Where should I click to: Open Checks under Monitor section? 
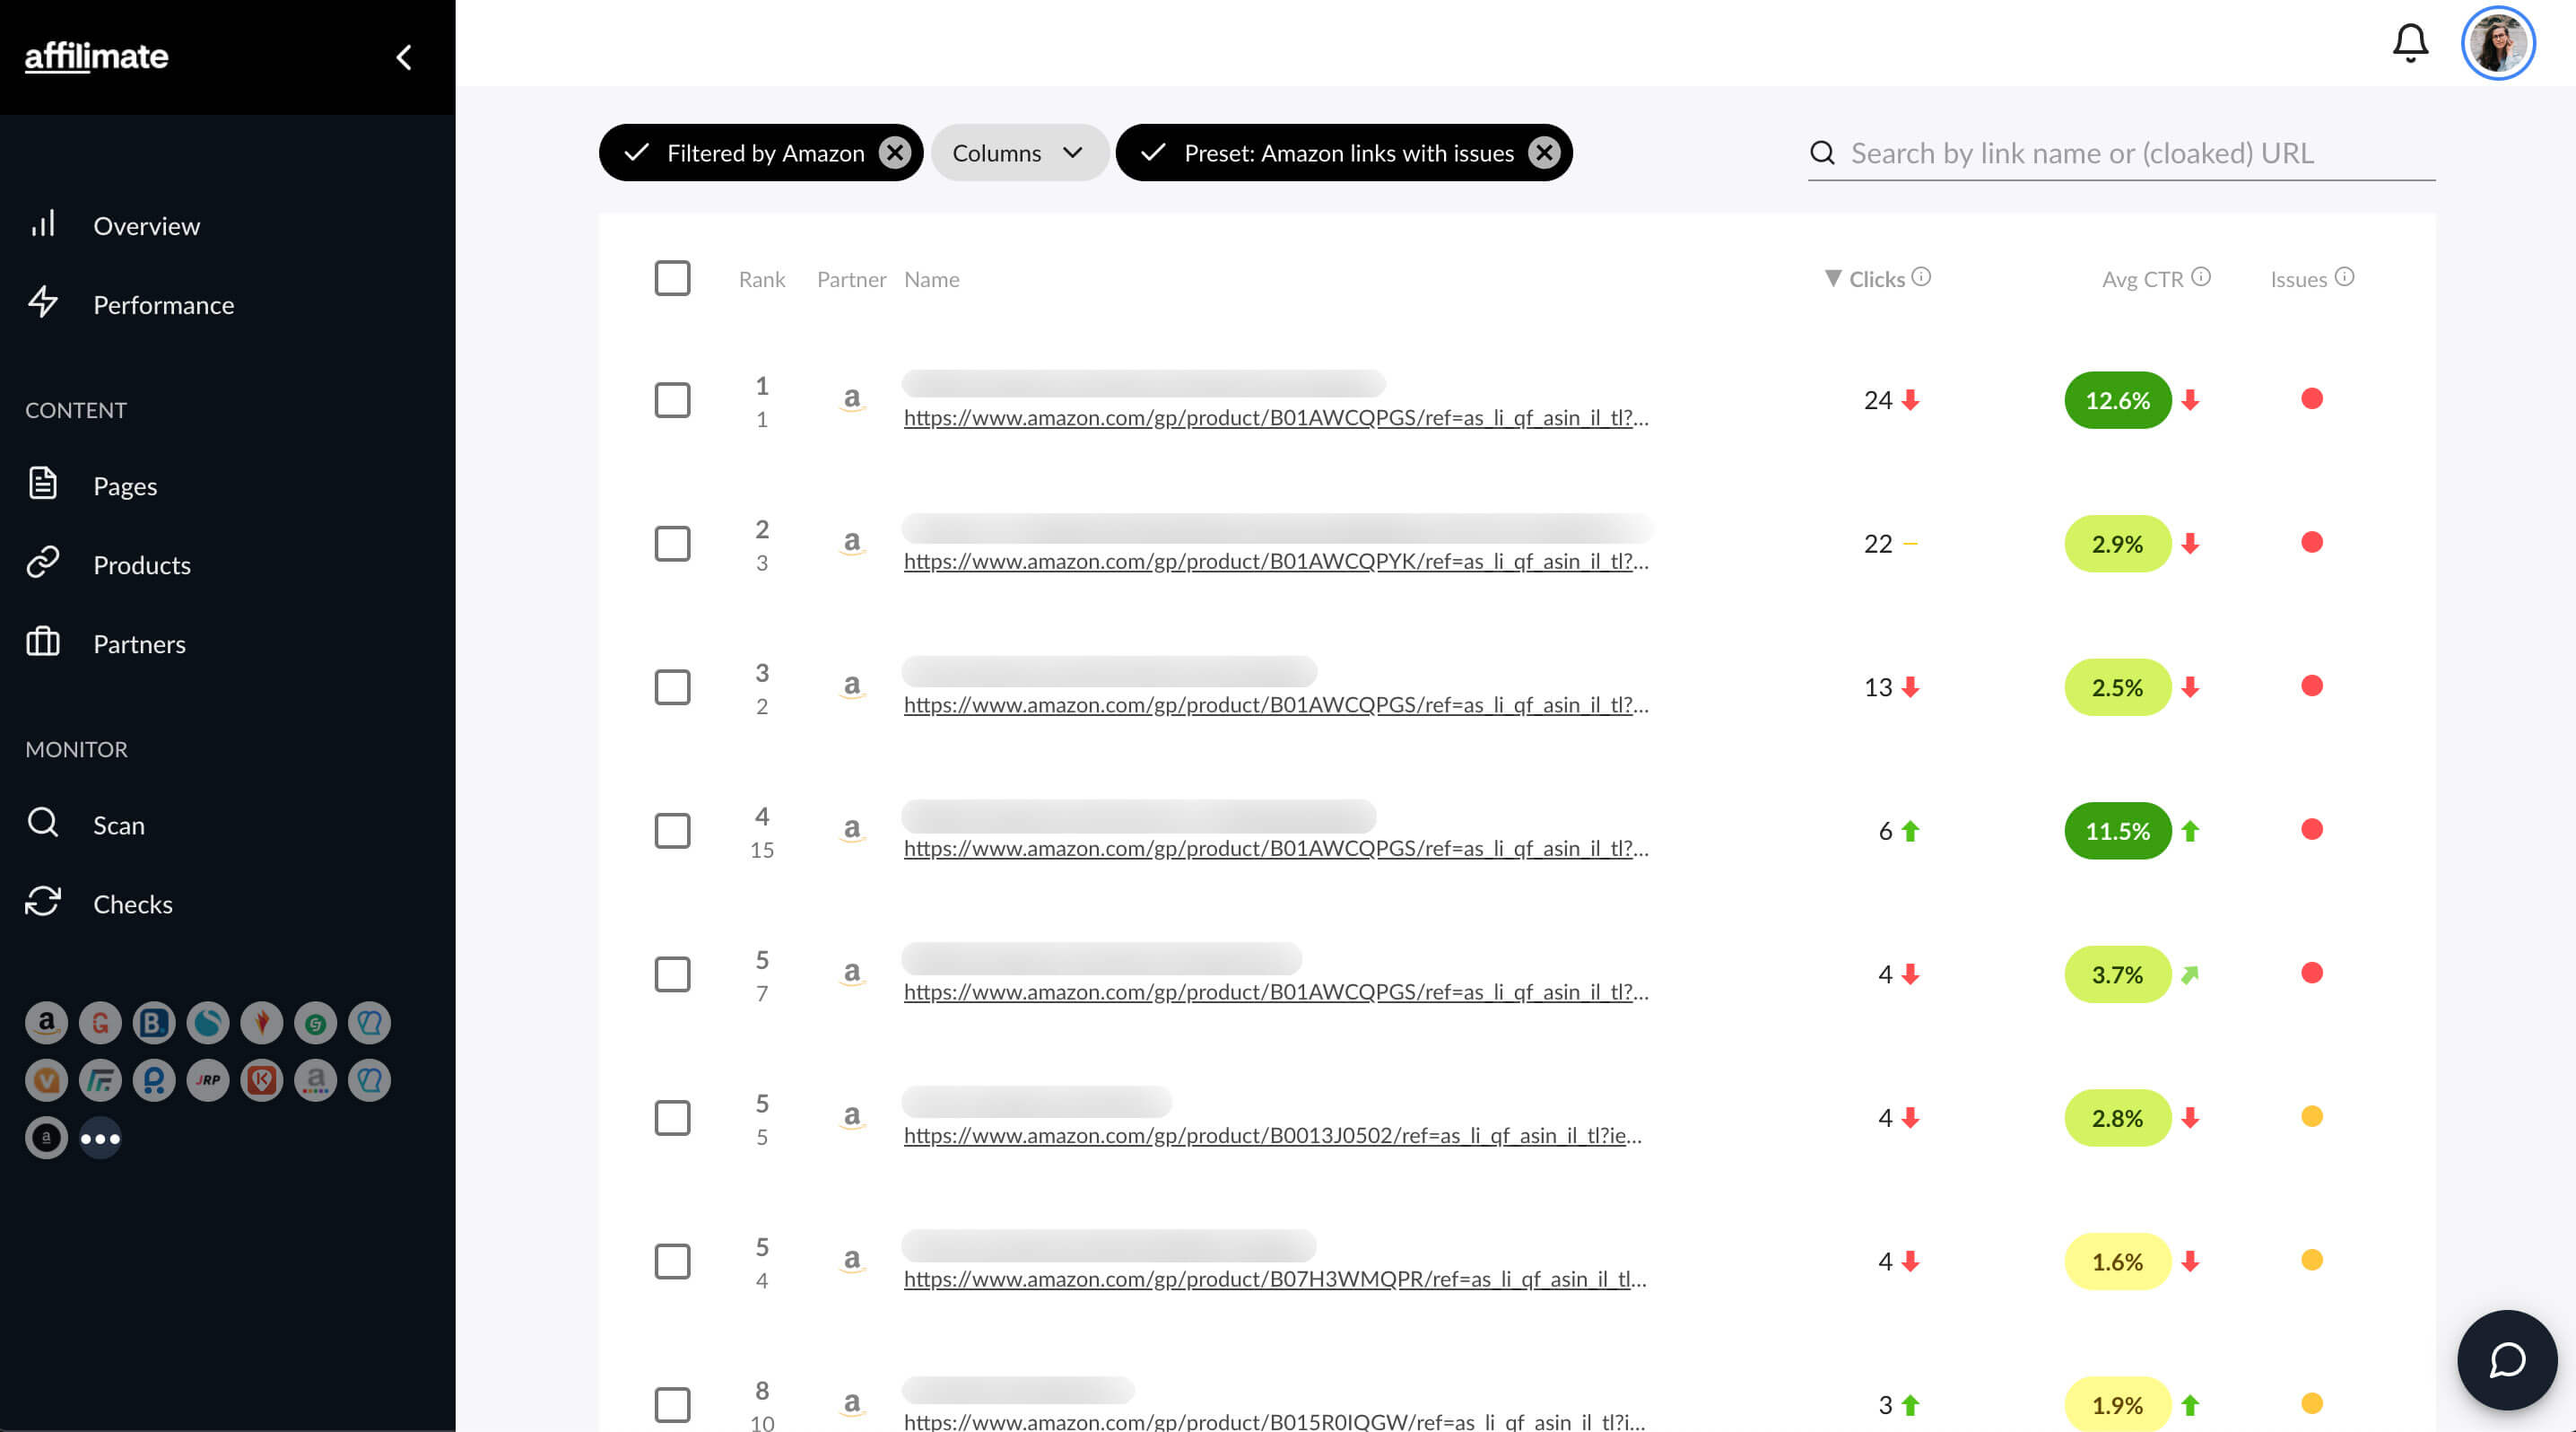132,903
